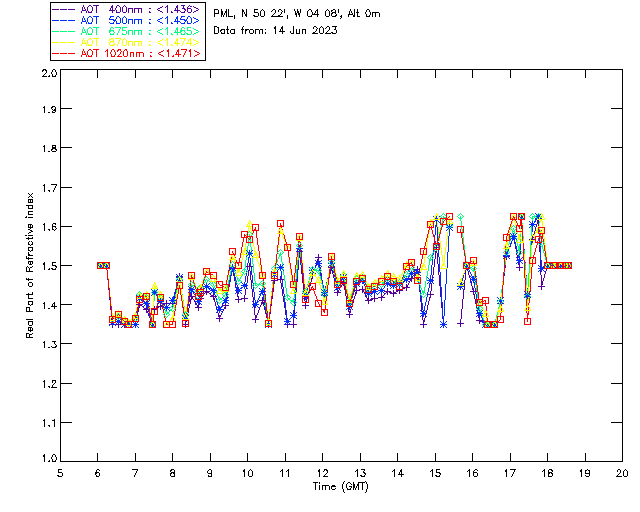Click the red dashed line swatch in legend
Viewport: 640px width, 512px height.
click(x=64, y=53)
